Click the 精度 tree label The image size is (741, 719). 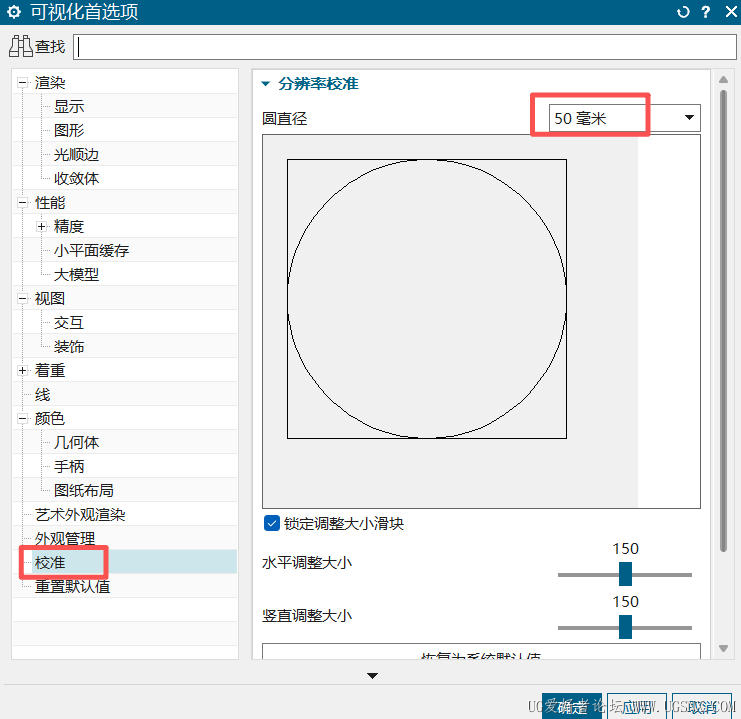[69, 226]
